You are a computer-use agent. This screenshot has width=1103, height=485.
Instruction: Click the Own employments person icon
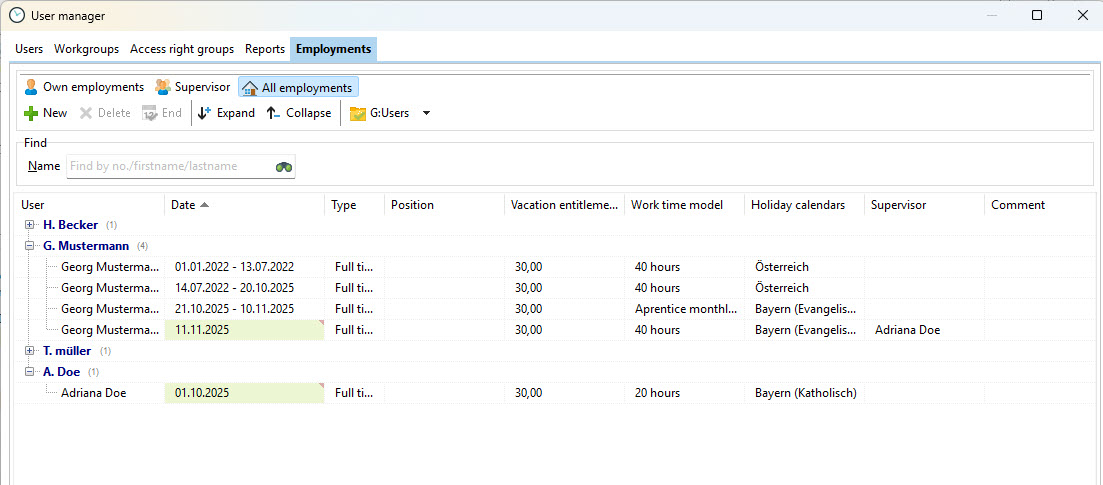pyautogui.click(x=31, y=87)
